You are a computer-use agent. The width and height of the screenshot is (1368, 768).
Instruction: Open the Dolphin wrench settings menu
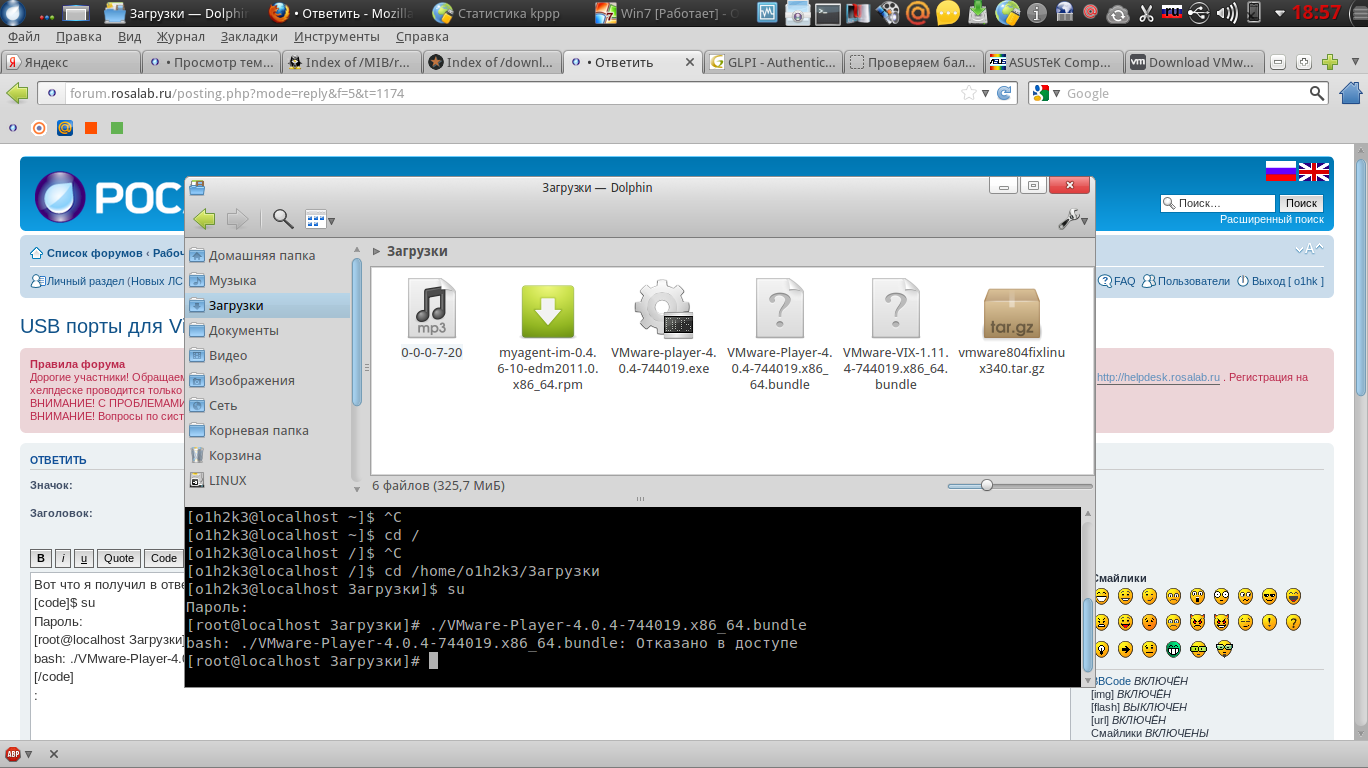point(1071,219)
